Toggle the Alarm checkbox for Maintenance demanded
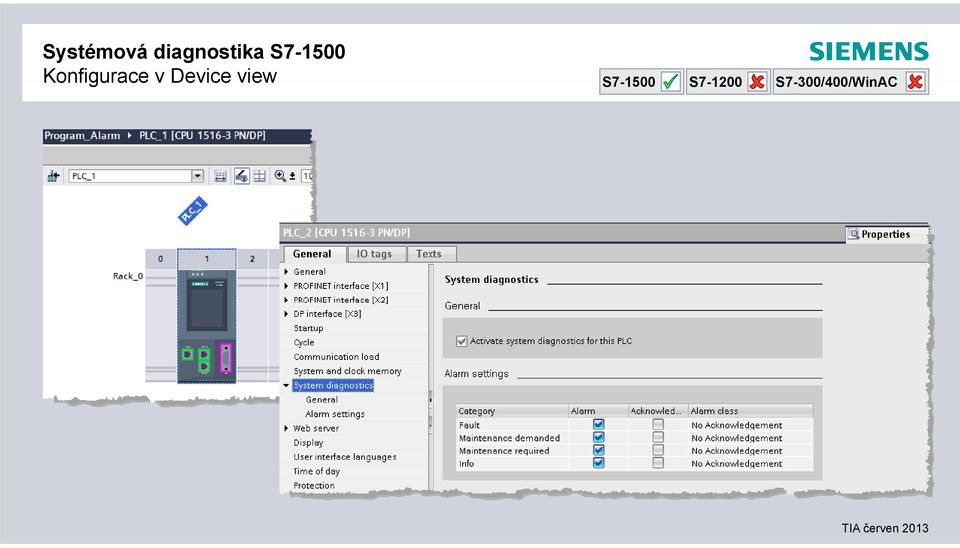960x548 pixels. 599,437
